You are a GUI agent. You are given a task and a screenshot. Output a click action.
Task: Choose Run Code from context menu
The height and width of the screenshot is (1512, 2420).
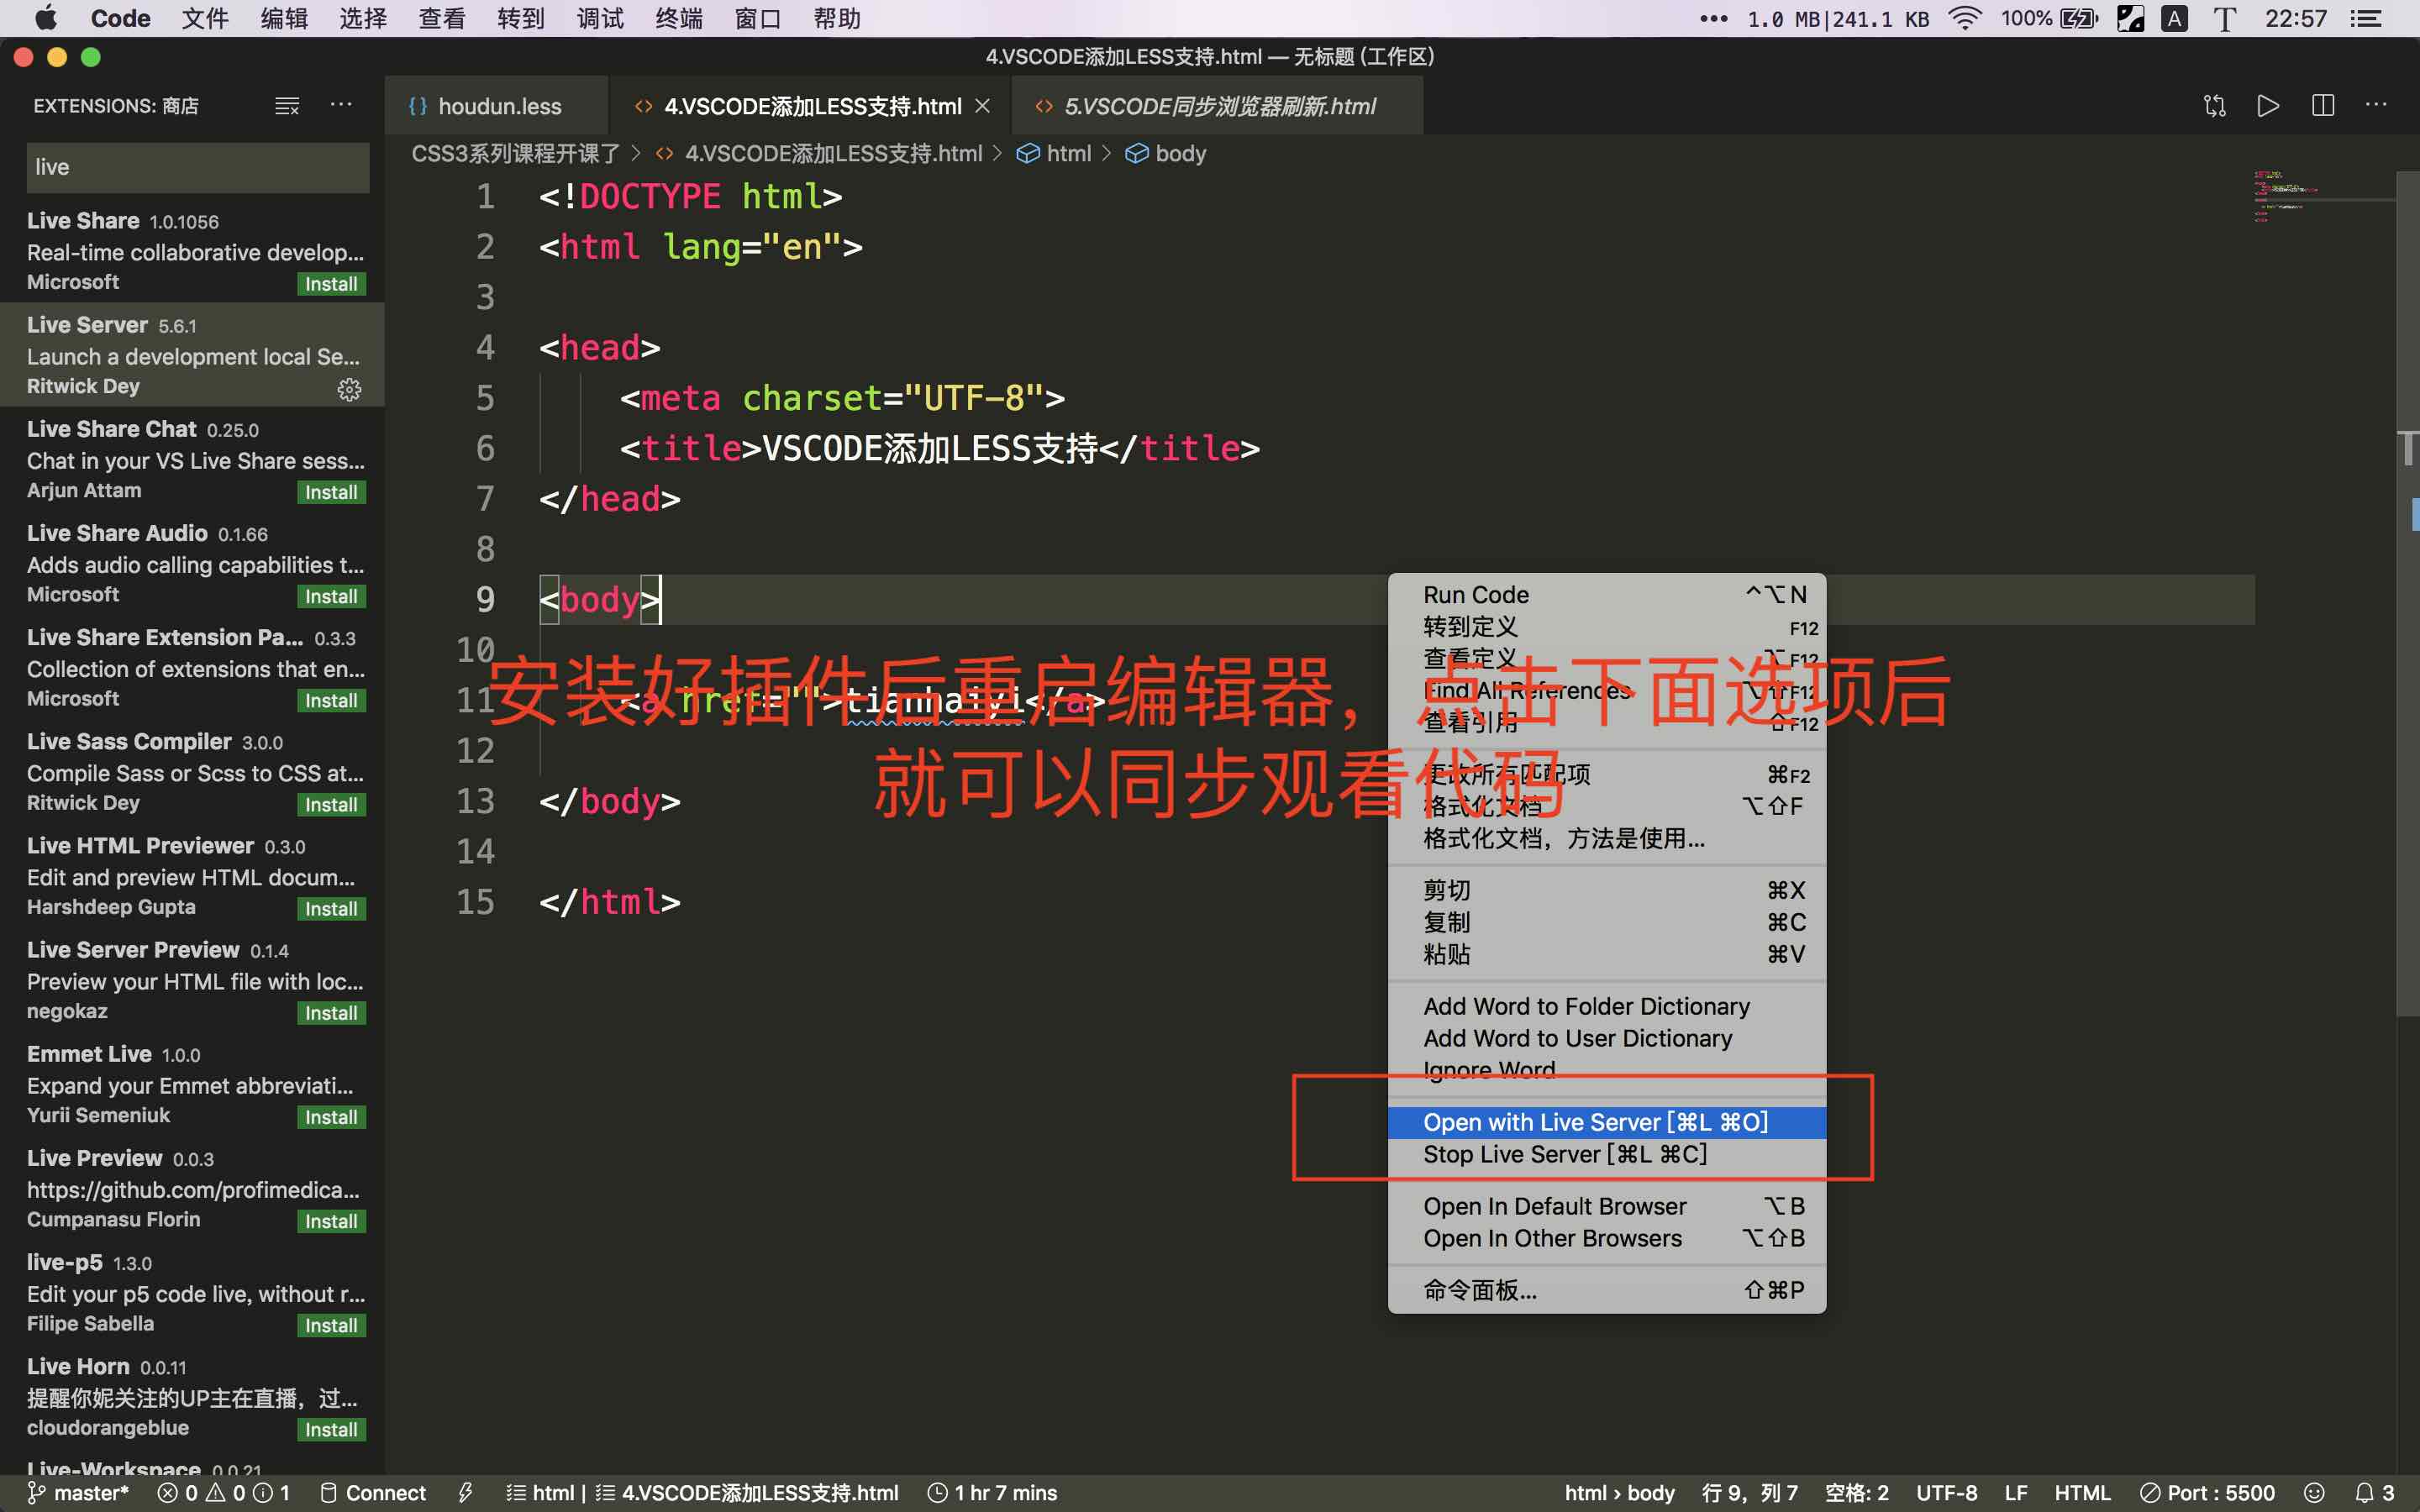1607,594
